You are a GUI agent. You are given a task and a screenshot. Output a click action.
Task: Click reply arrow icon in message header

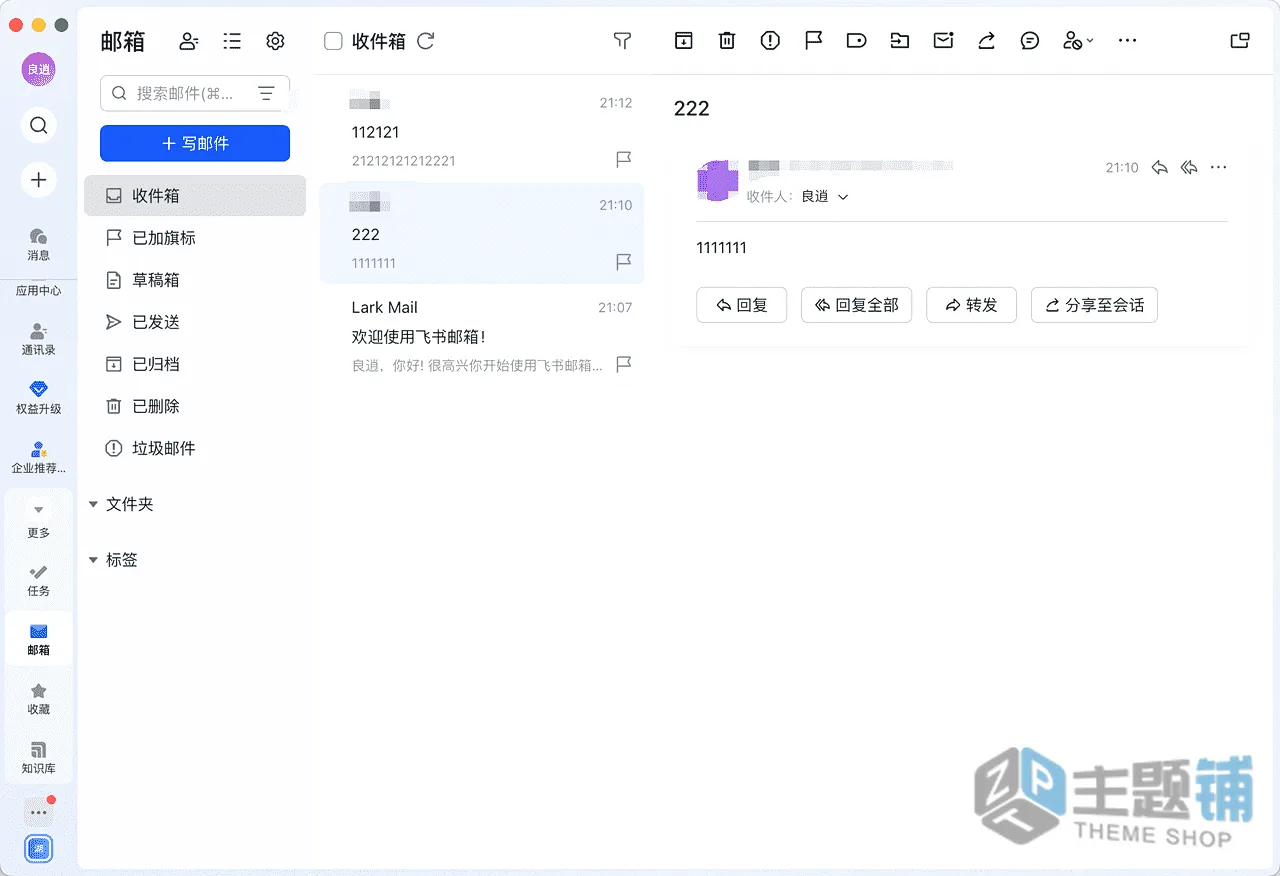(1160, 168)
